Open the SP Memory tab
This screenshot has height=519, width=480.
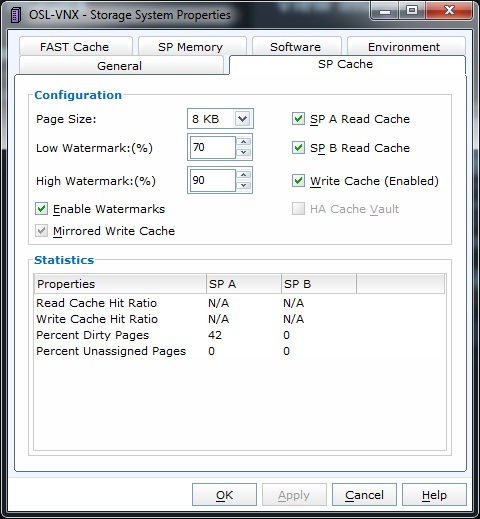coord(192,46)
